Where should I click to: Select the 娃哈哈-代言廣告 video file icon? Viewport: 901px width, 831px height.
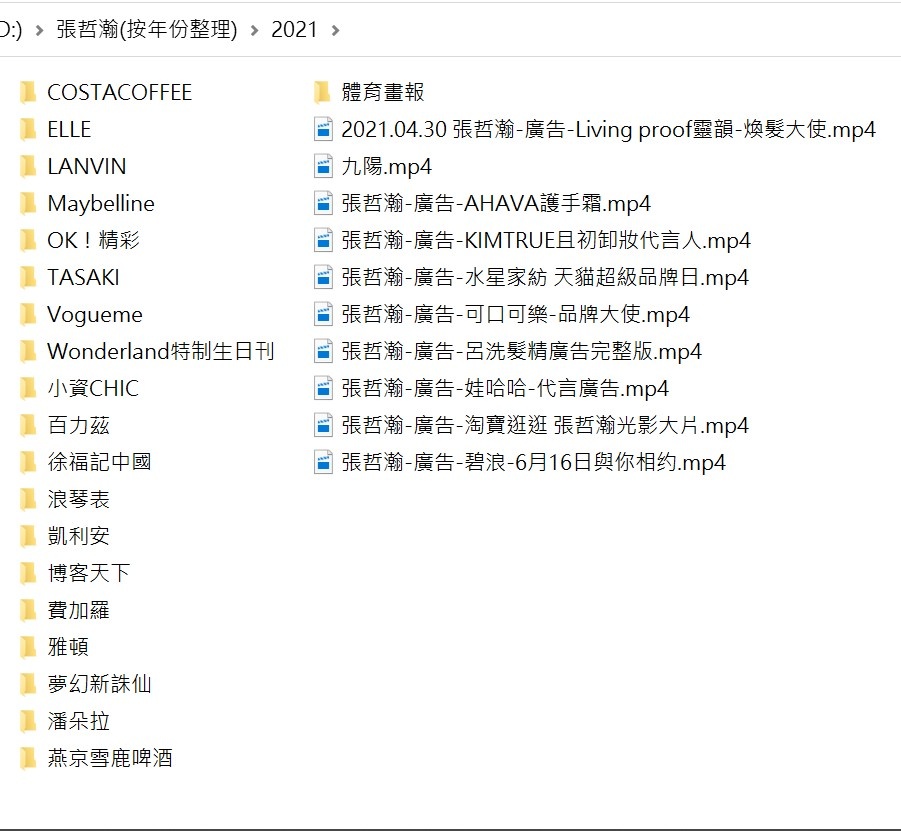pyautogui.click(x=324, y=388)
